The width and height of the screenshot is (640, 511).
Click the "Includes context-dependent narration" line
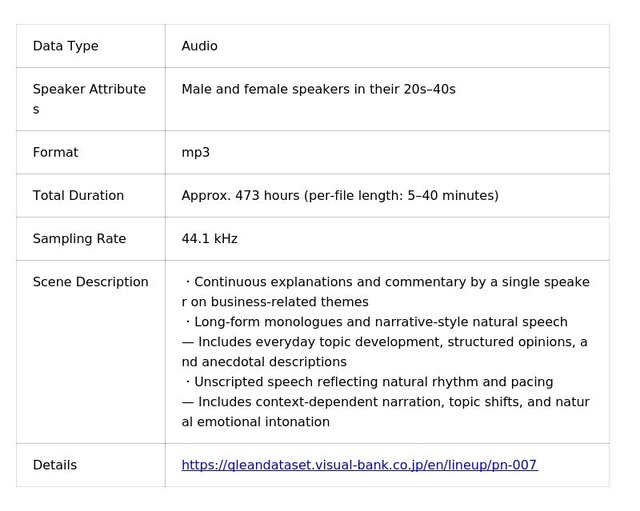tap(385, 402)
